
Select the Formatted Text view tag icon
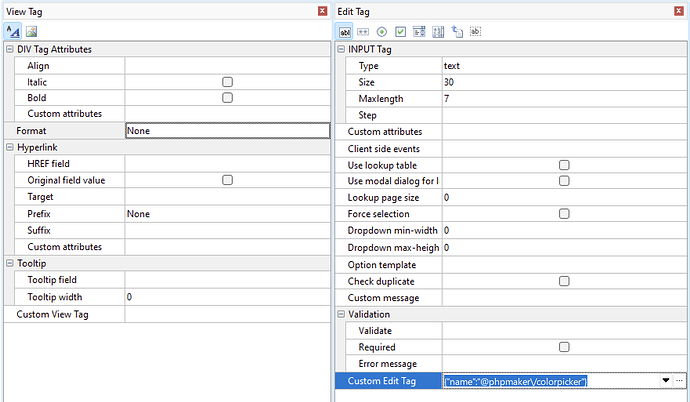pos(11,31)
